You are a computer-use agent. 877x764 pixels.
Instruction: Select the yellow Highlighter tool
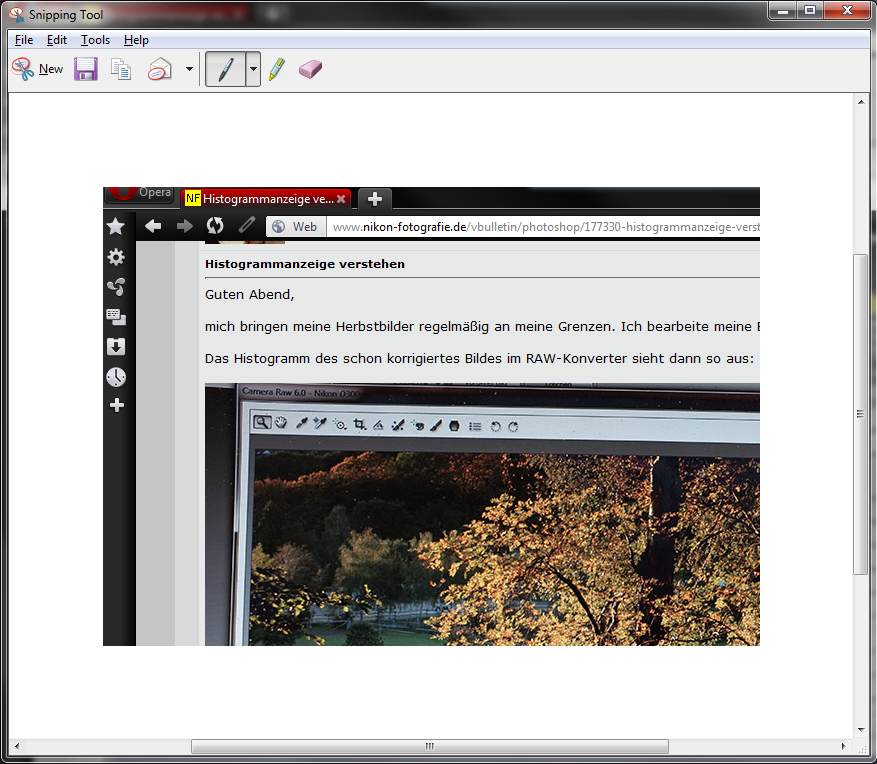pos(277,69)
